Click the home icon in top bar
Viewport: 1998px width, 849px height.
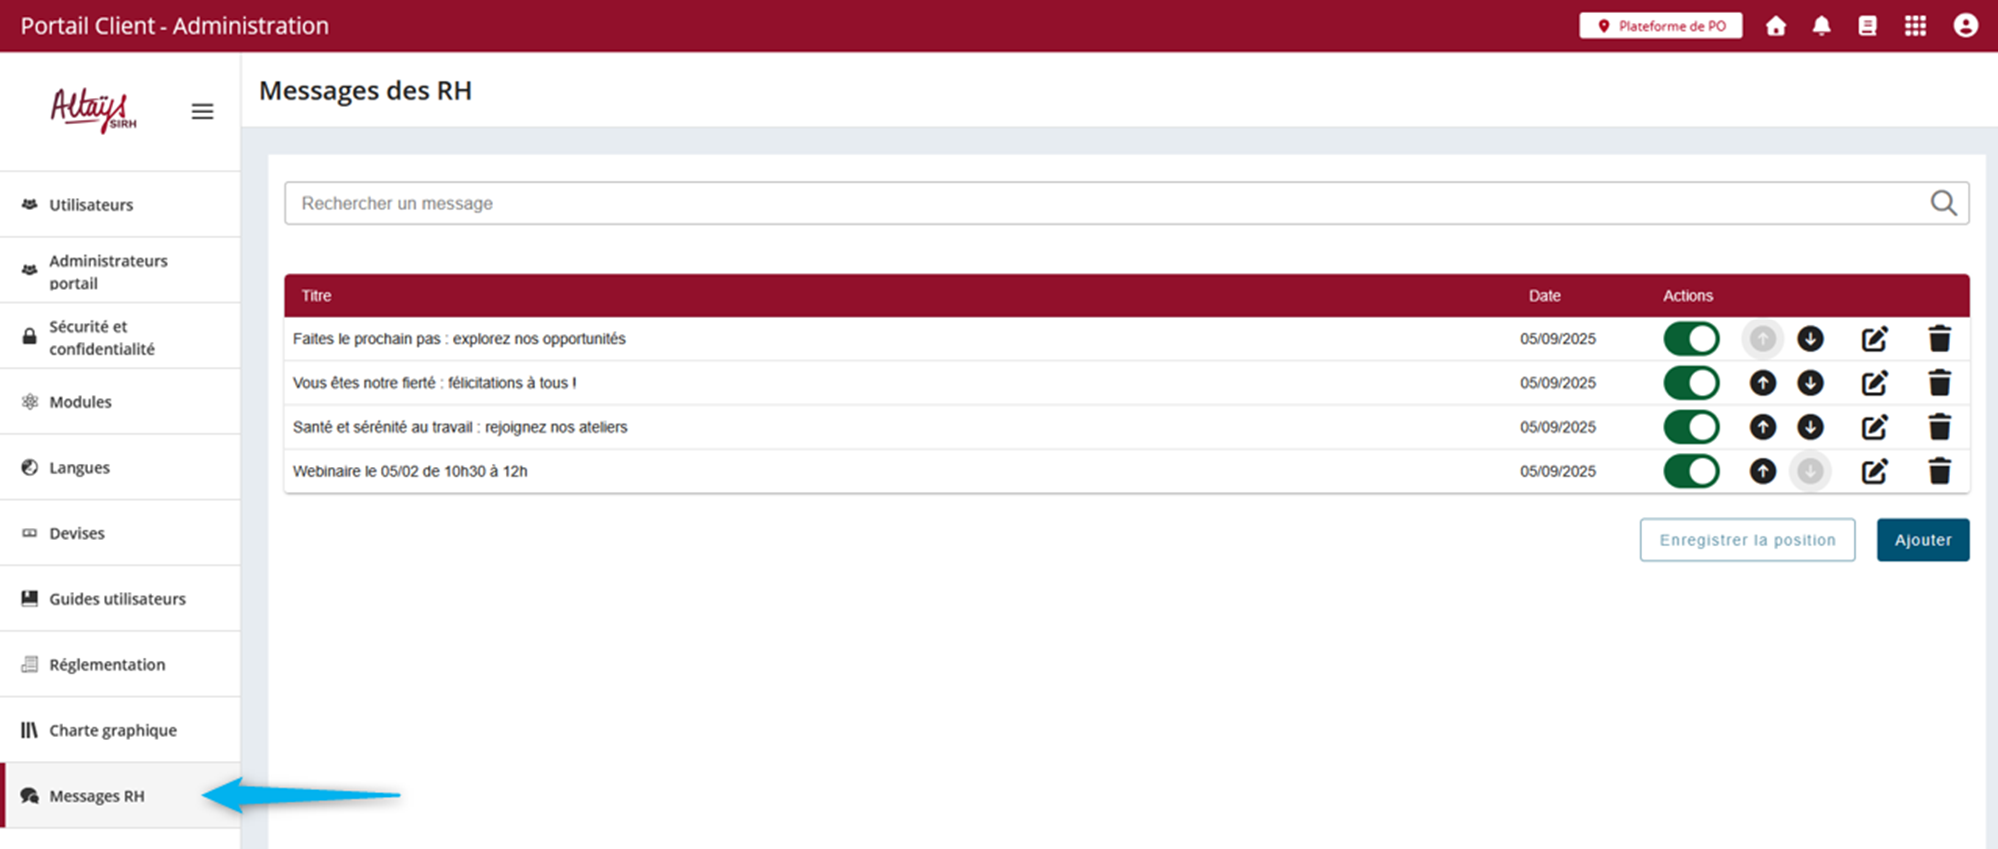(1775, 26)
